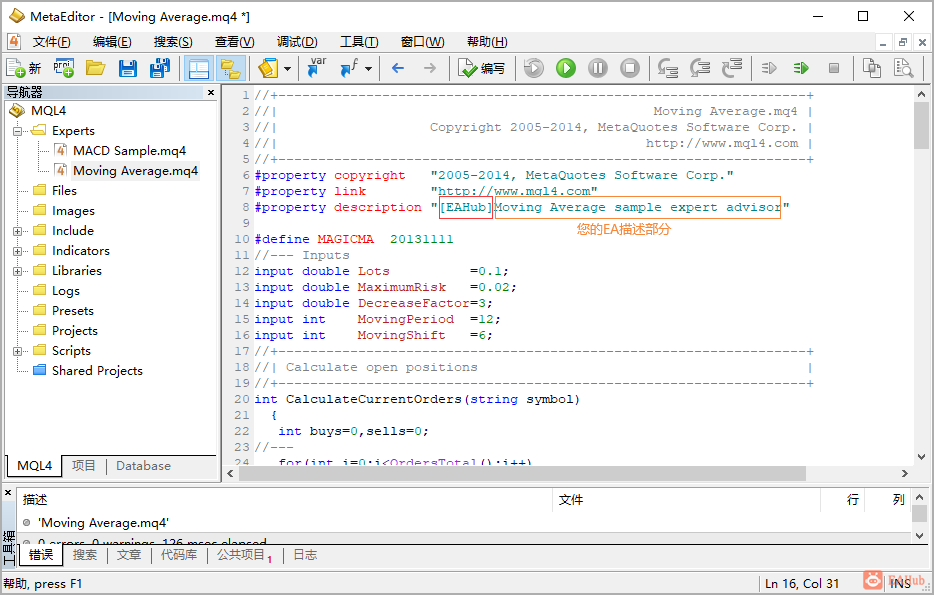This screenshot has width=934, height=595.
Task: Close the 导航器 navigator panel
Action: (211, 92)
